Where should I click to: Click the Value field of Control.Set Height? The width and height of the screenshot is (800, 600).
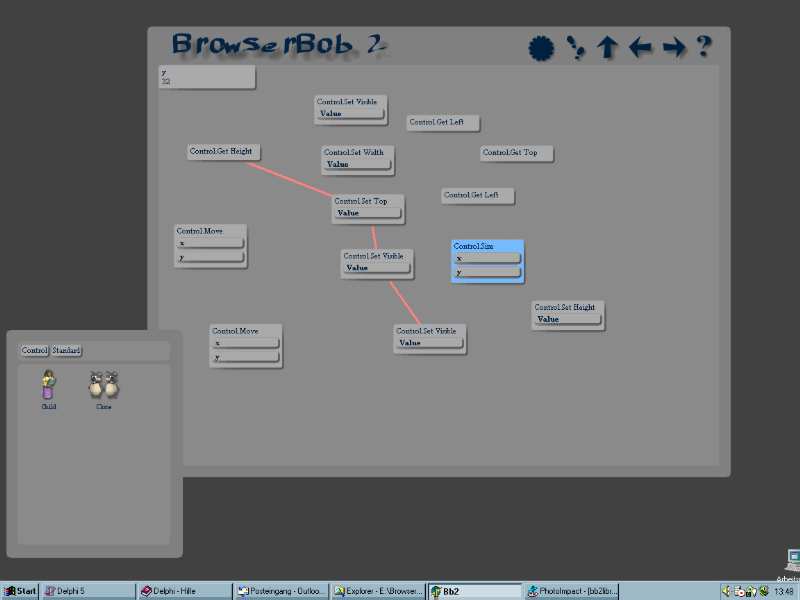pyautogui.click(x=567, y=319)
